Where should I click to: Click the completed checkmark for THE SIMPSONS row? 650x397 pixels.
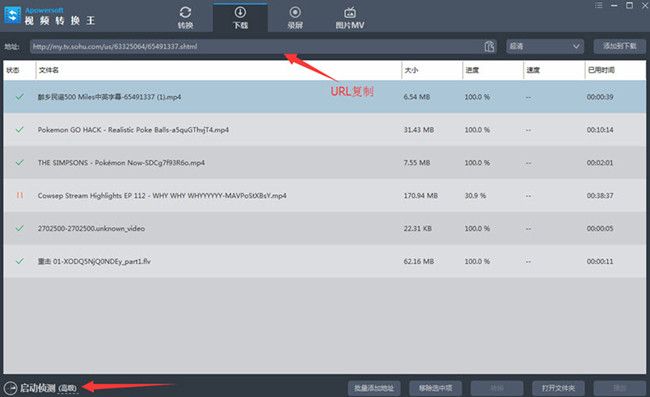click(x=19, y=162)
